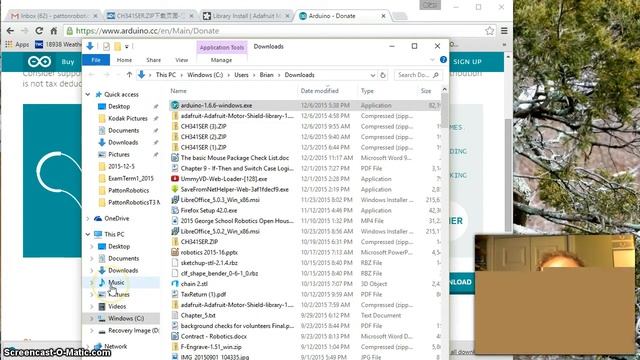Viewport: 640px width, 360px height.
Task: Select Network in the navigation pane
Action: coord(116,347)
